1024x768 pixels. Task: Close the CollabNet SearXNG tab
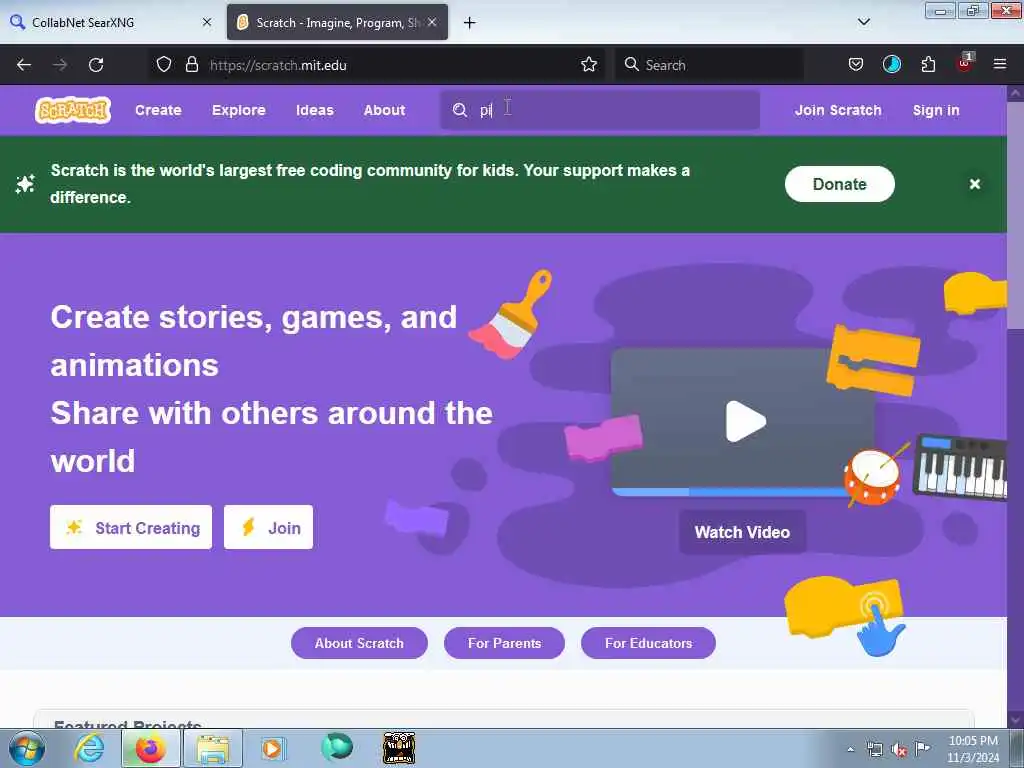pyautogui.click(x=207, y=22)
